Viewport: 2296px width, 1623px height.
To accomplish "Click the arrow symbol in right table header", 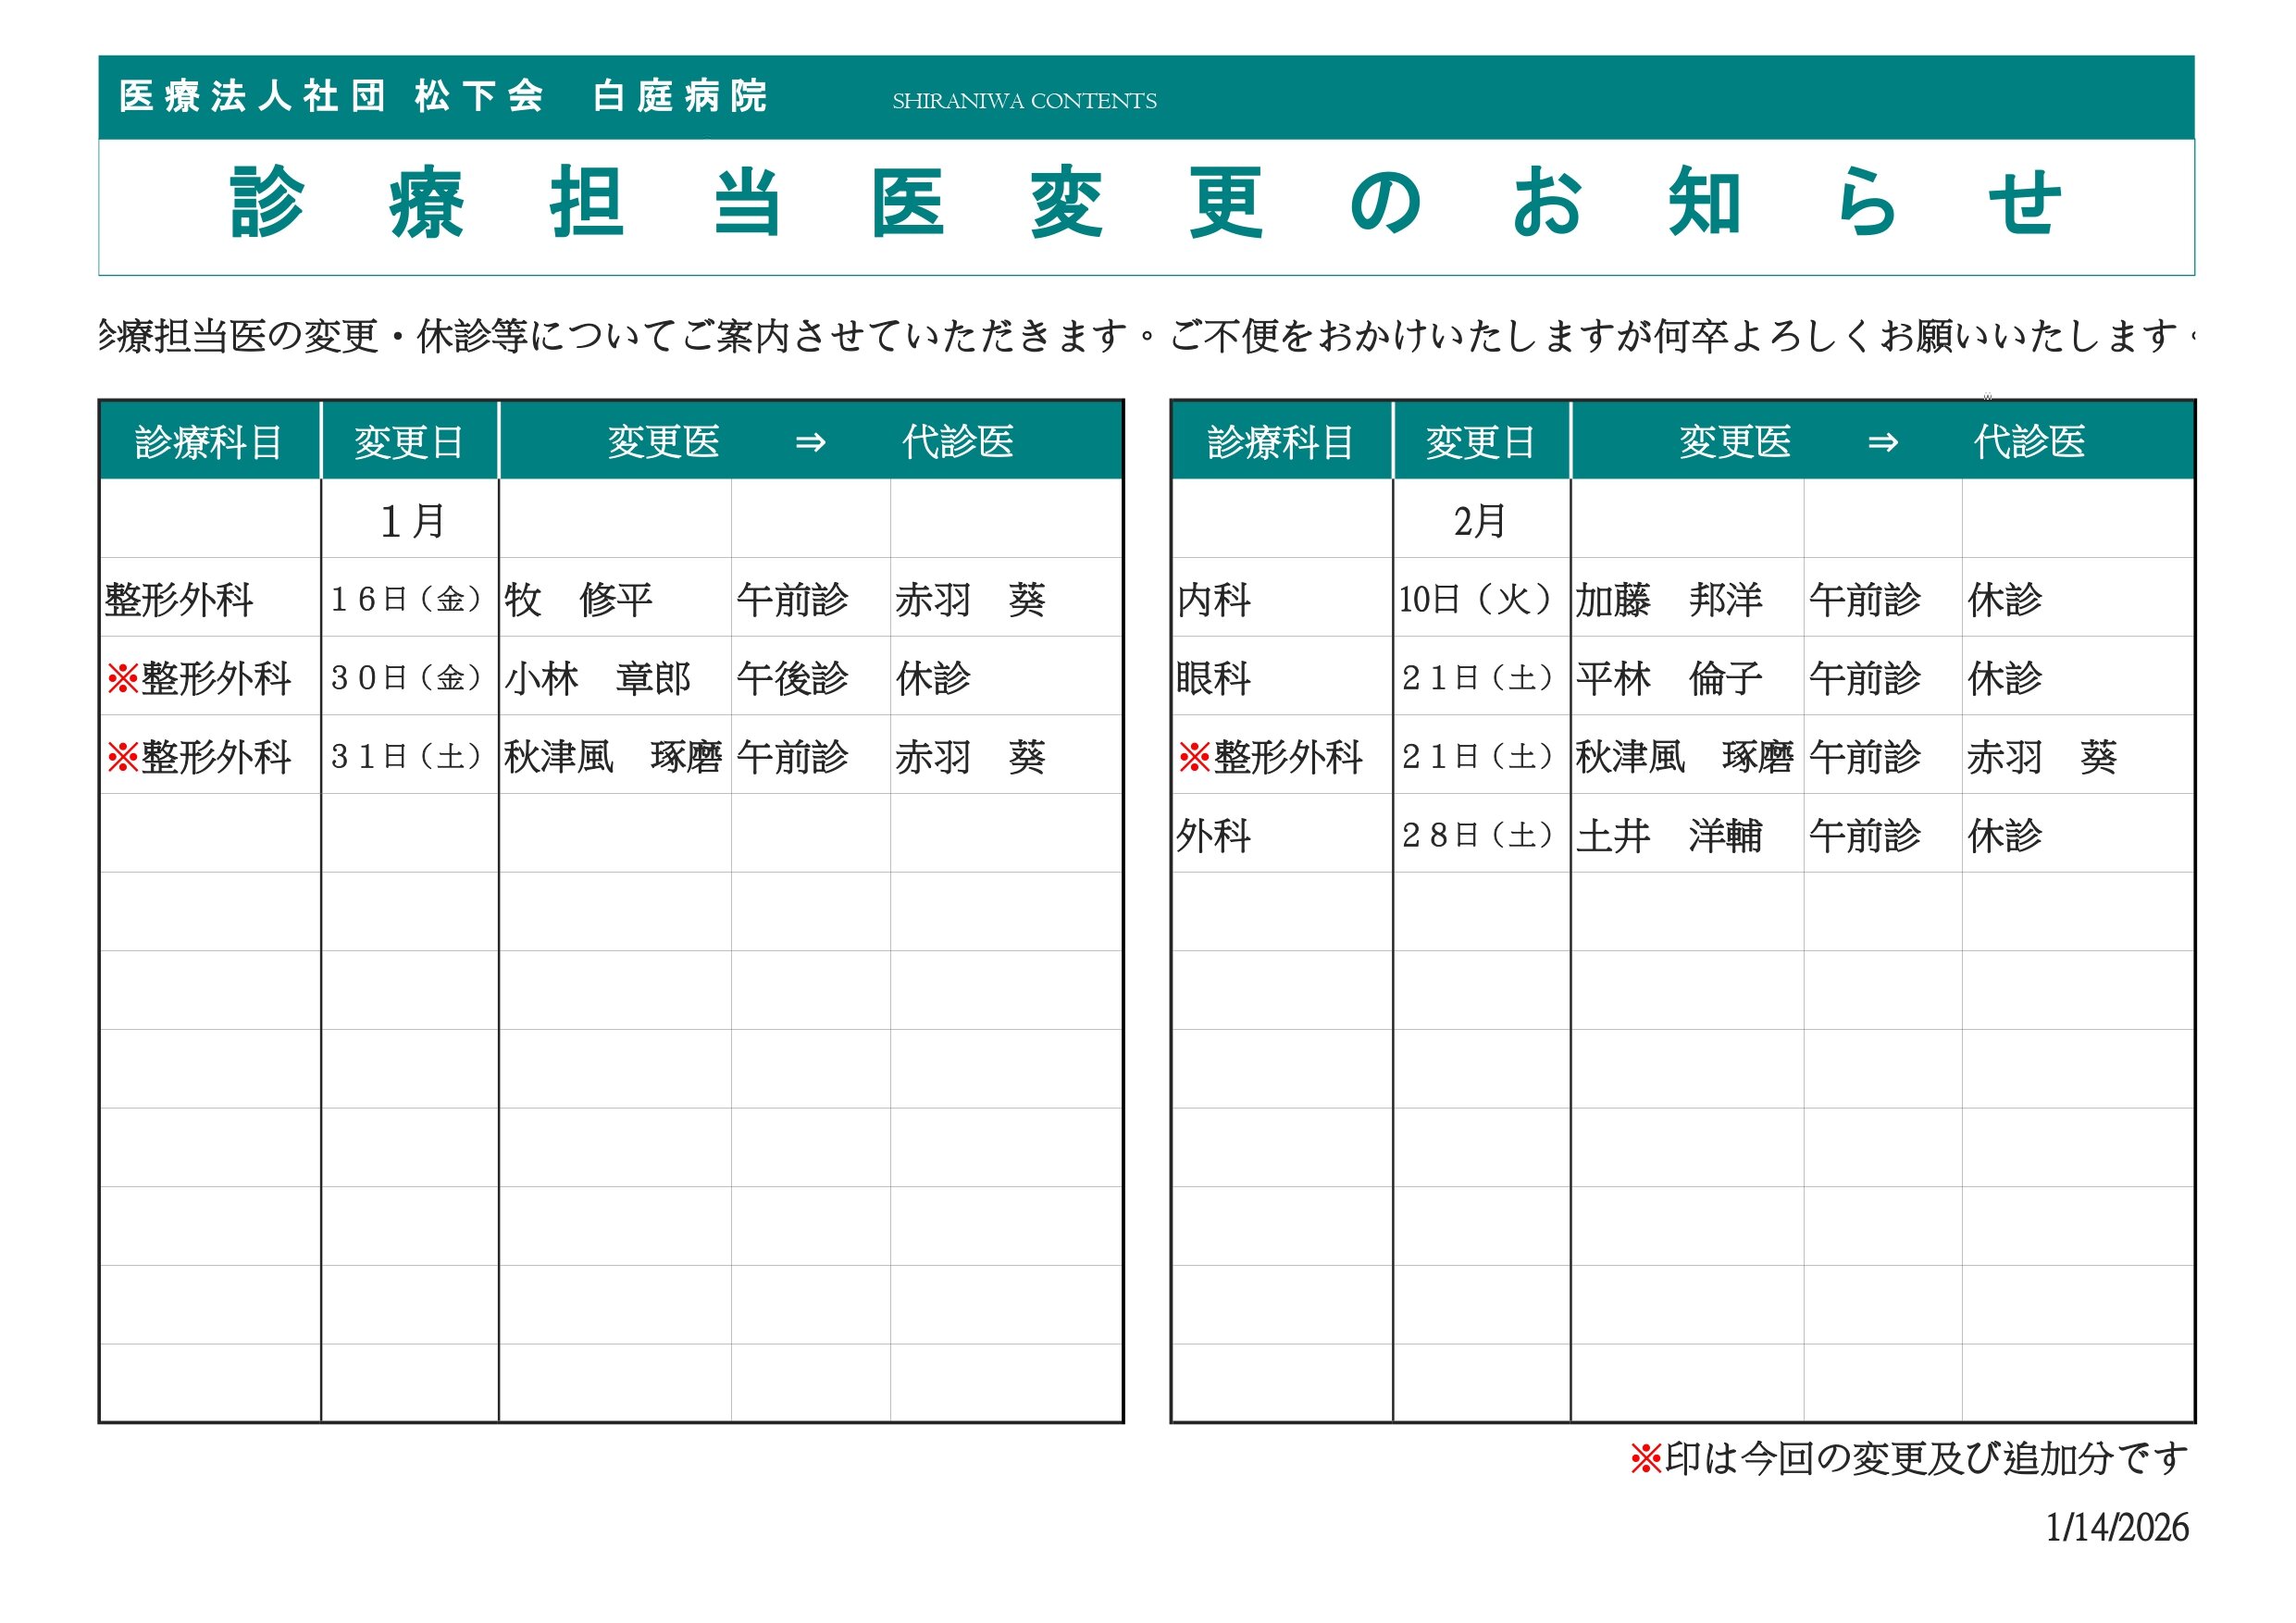I will tap(1882, 442).
